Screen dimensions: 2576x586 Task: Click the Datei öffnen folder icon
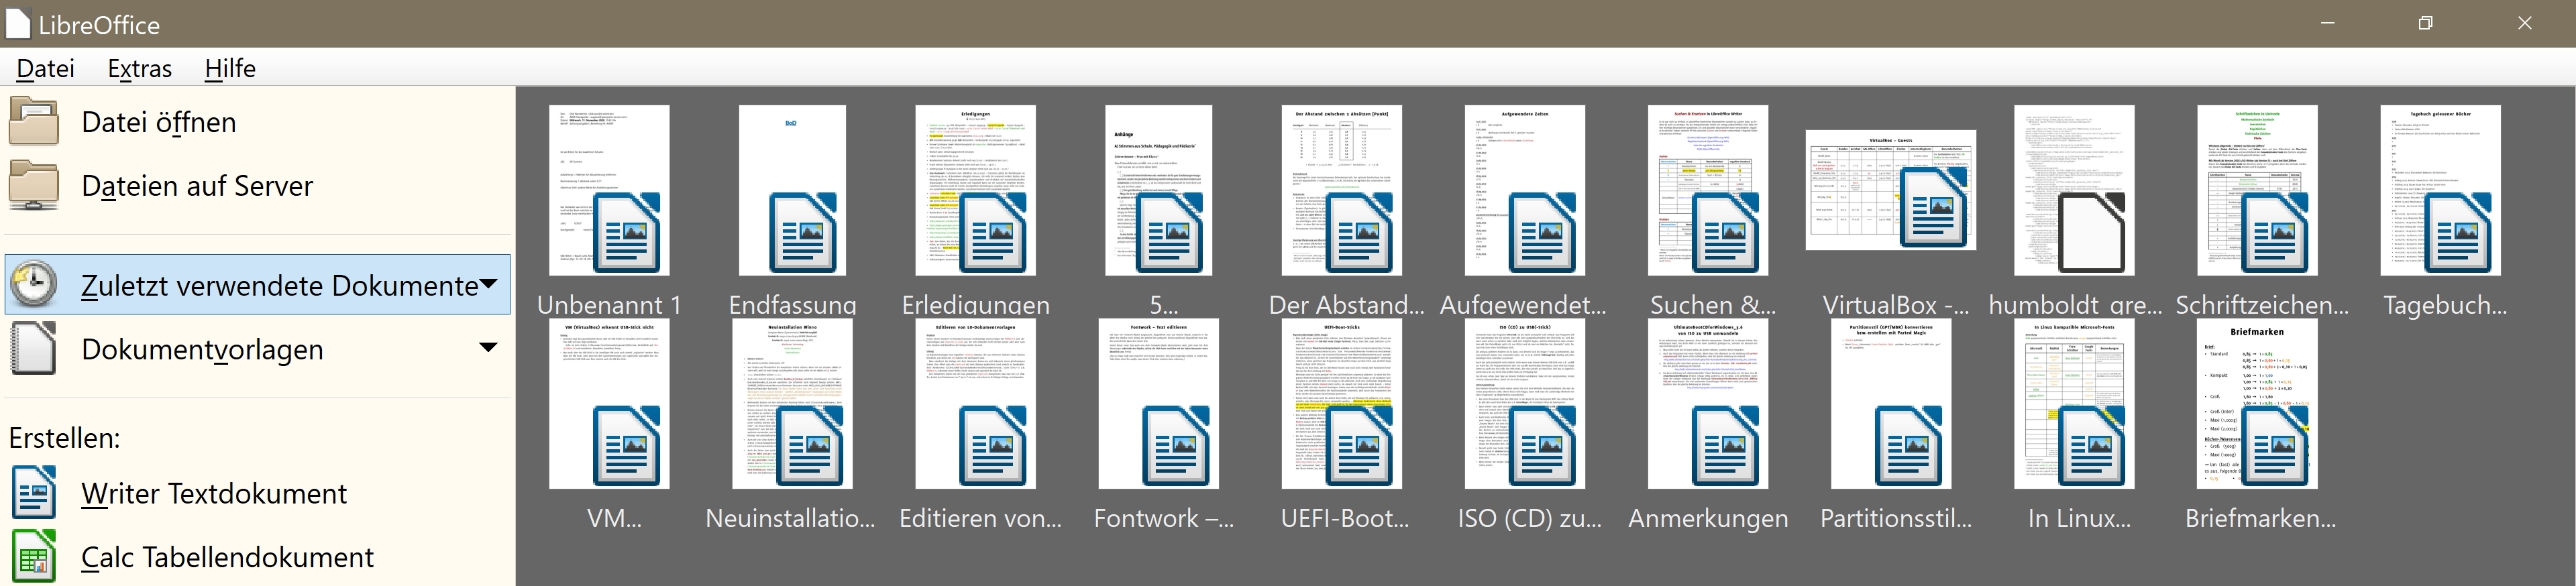34,121
